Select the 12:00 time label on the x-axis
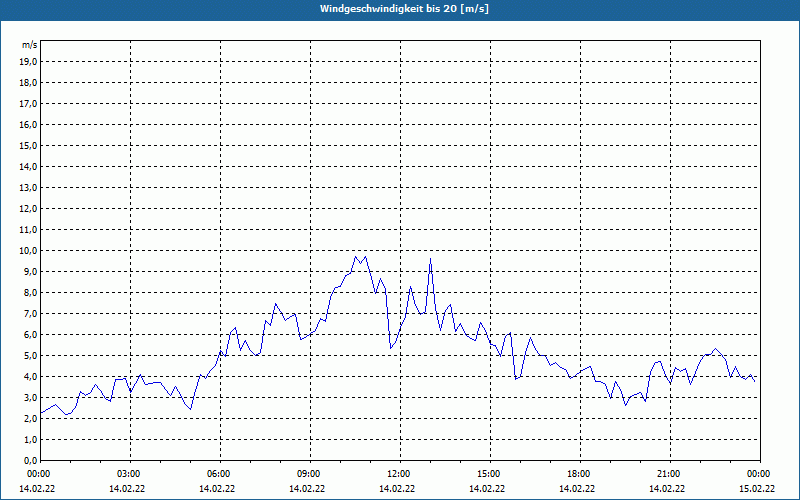This screenshot has height=500, width=800. (x=399, y=473)
